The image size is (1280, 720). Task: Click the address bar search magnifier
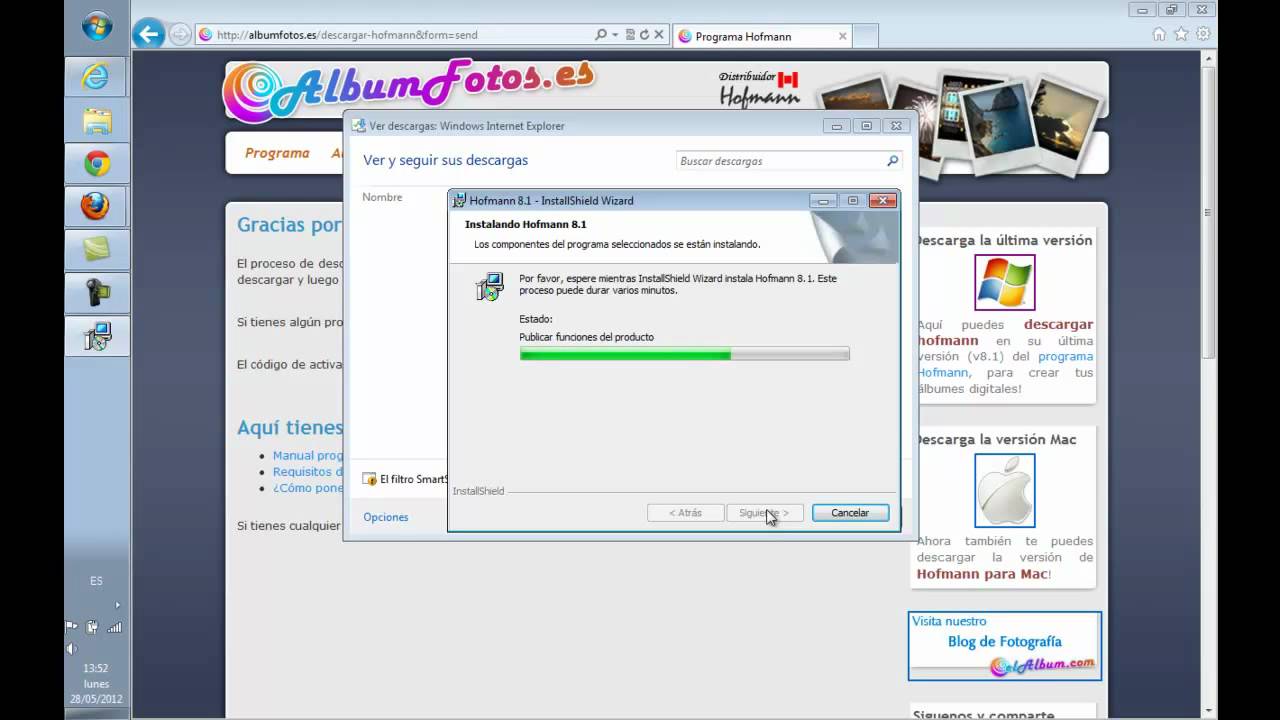pos(600,35)
